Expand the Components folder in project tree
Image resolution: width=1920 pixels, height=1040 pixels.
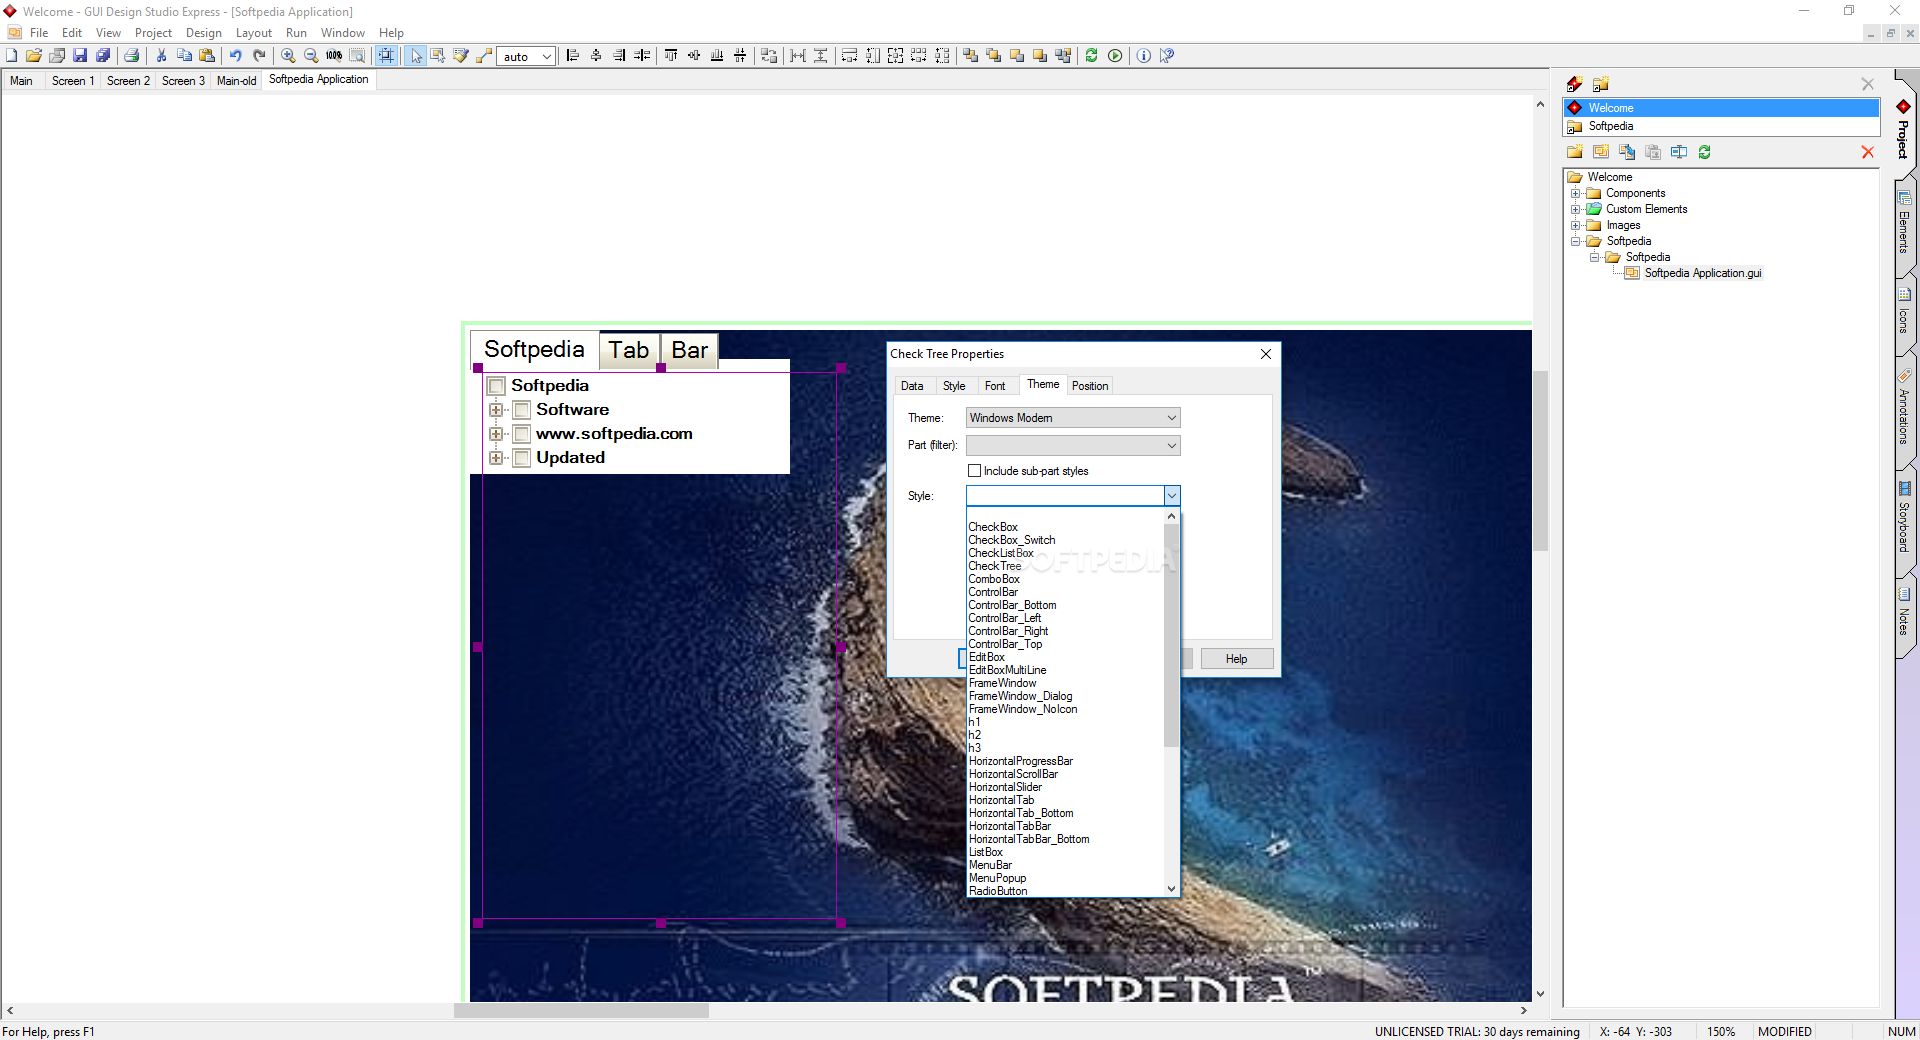pyautogui.click(x=1576, y=193)
